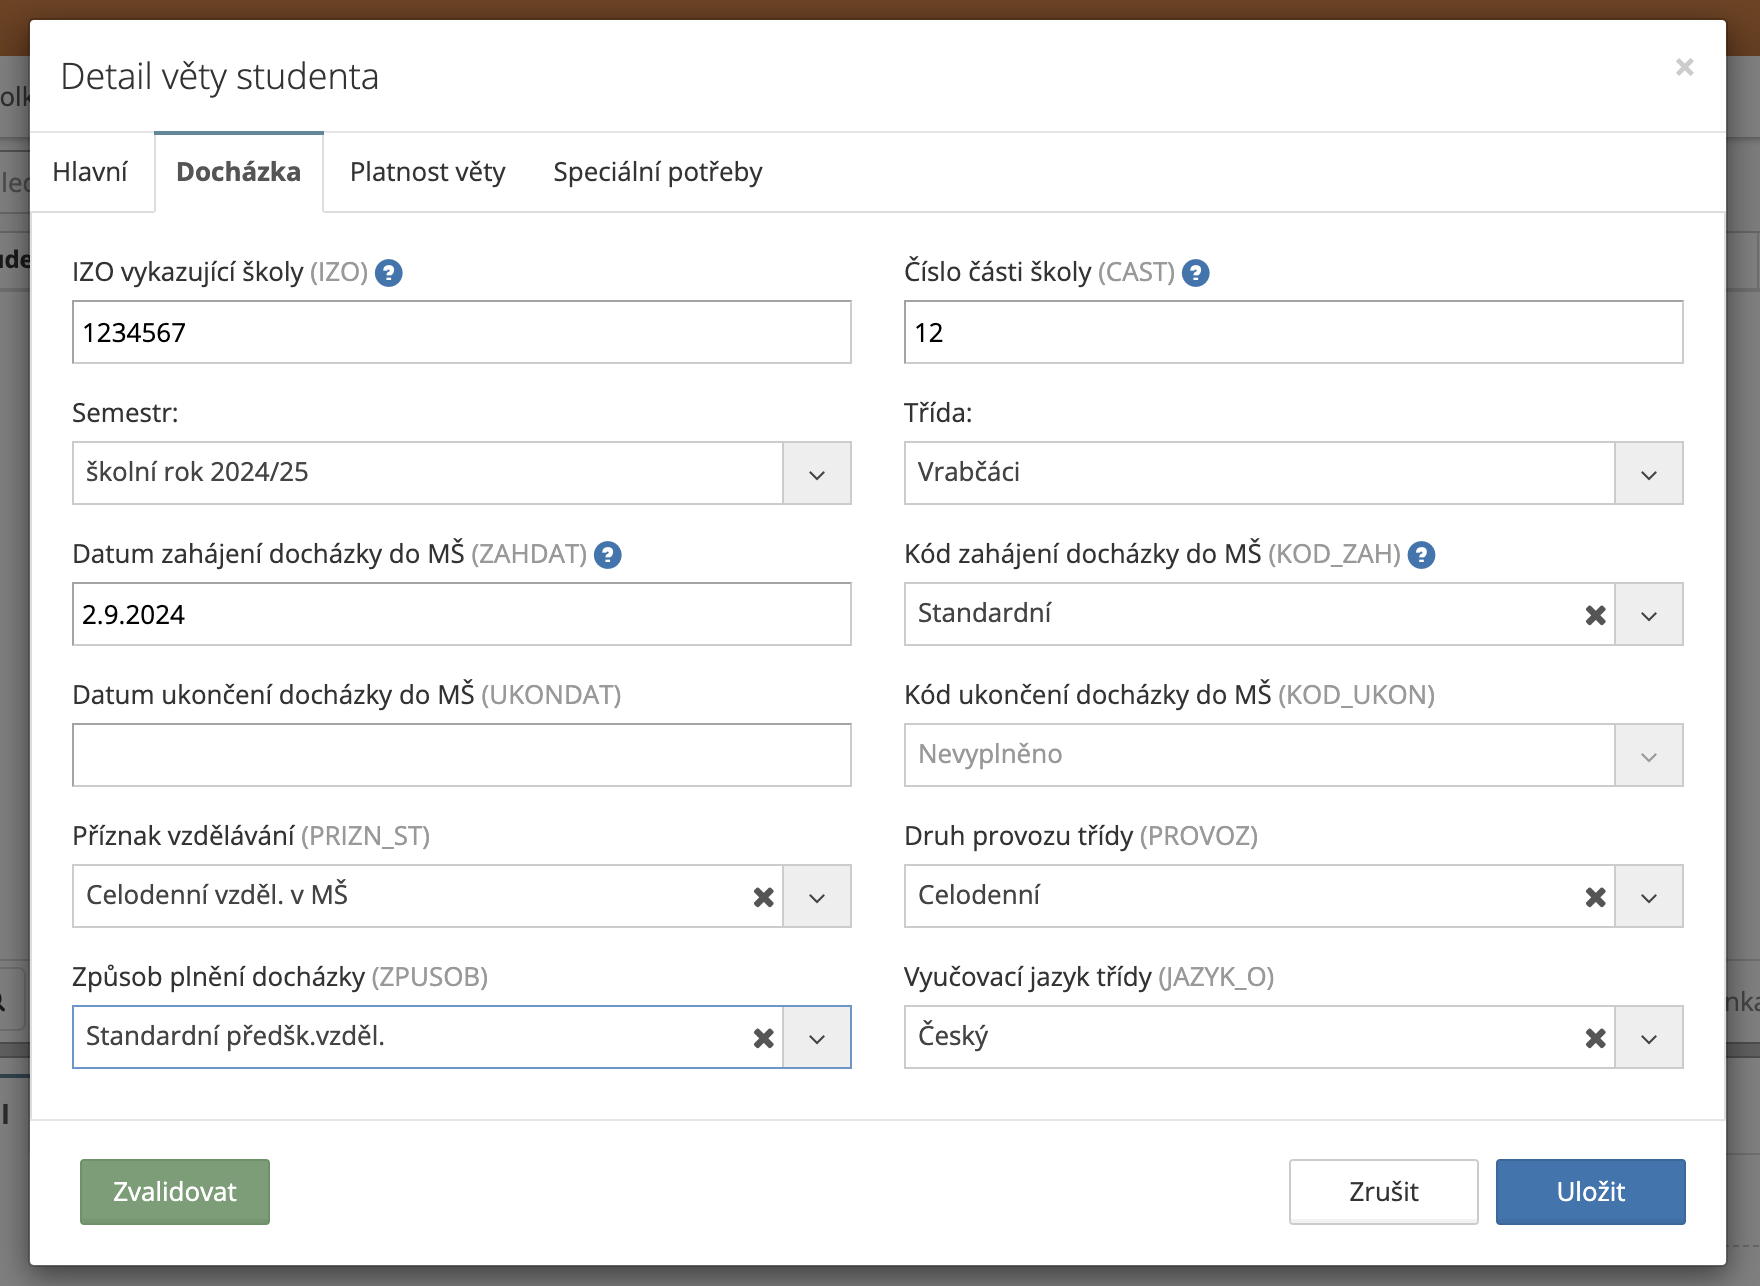
Task: Switch to the Hlavní tab
Action: coord(90,172)
